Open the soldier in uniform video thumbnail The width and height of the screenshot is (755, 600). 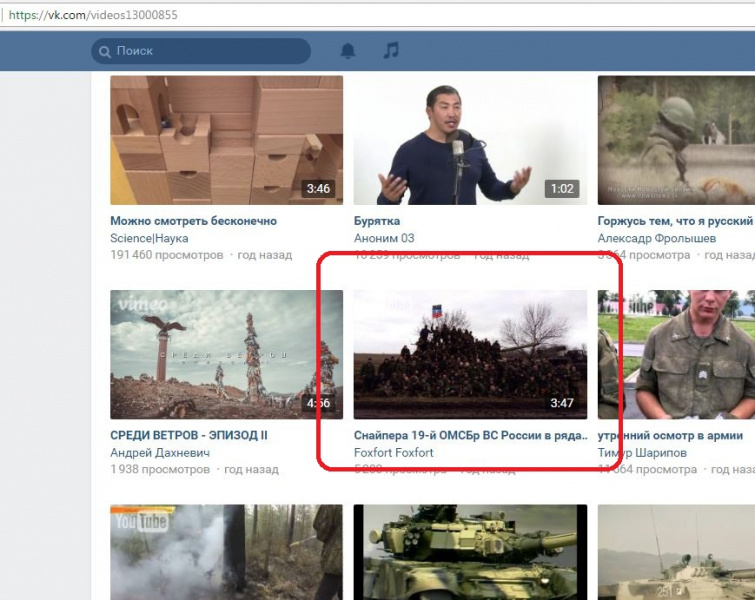[676, 354]
